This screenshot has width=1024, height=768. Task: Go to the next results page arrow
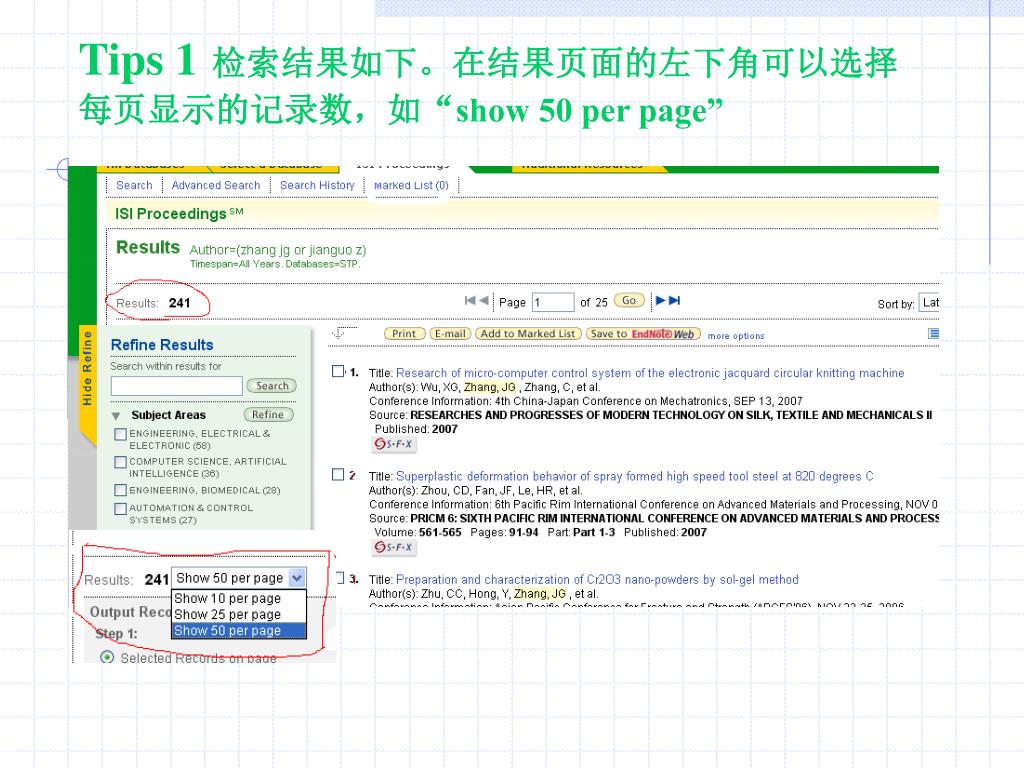(x=660, y=300)
